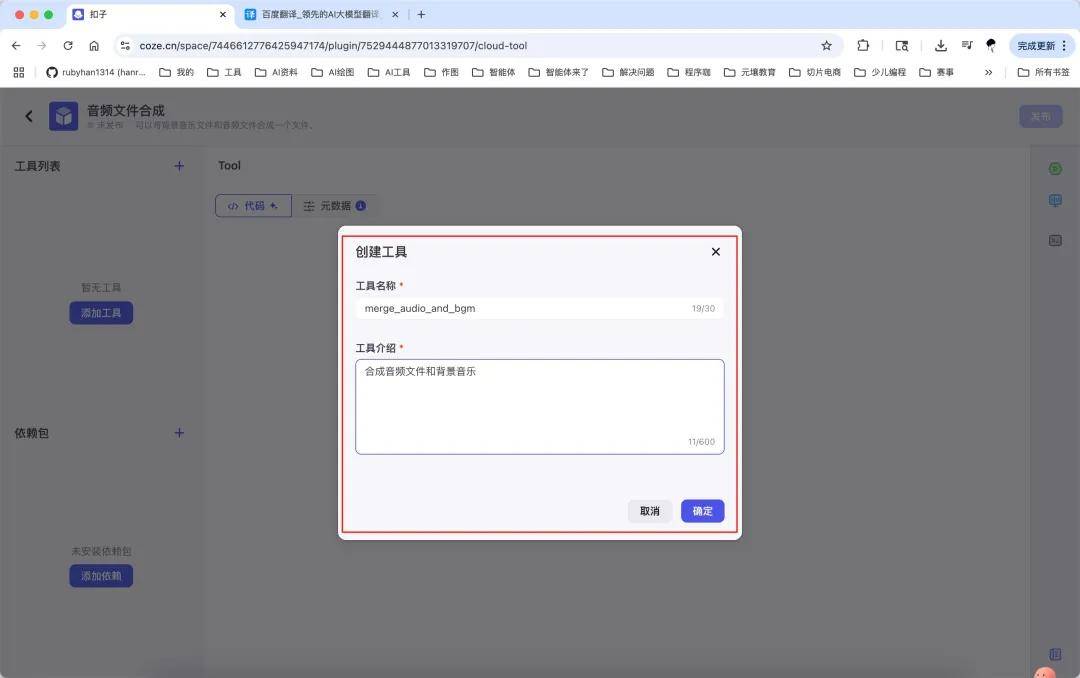Click plus icon next to 依赖包
This screenshot has width=1080, height=678.
[179, 433]
